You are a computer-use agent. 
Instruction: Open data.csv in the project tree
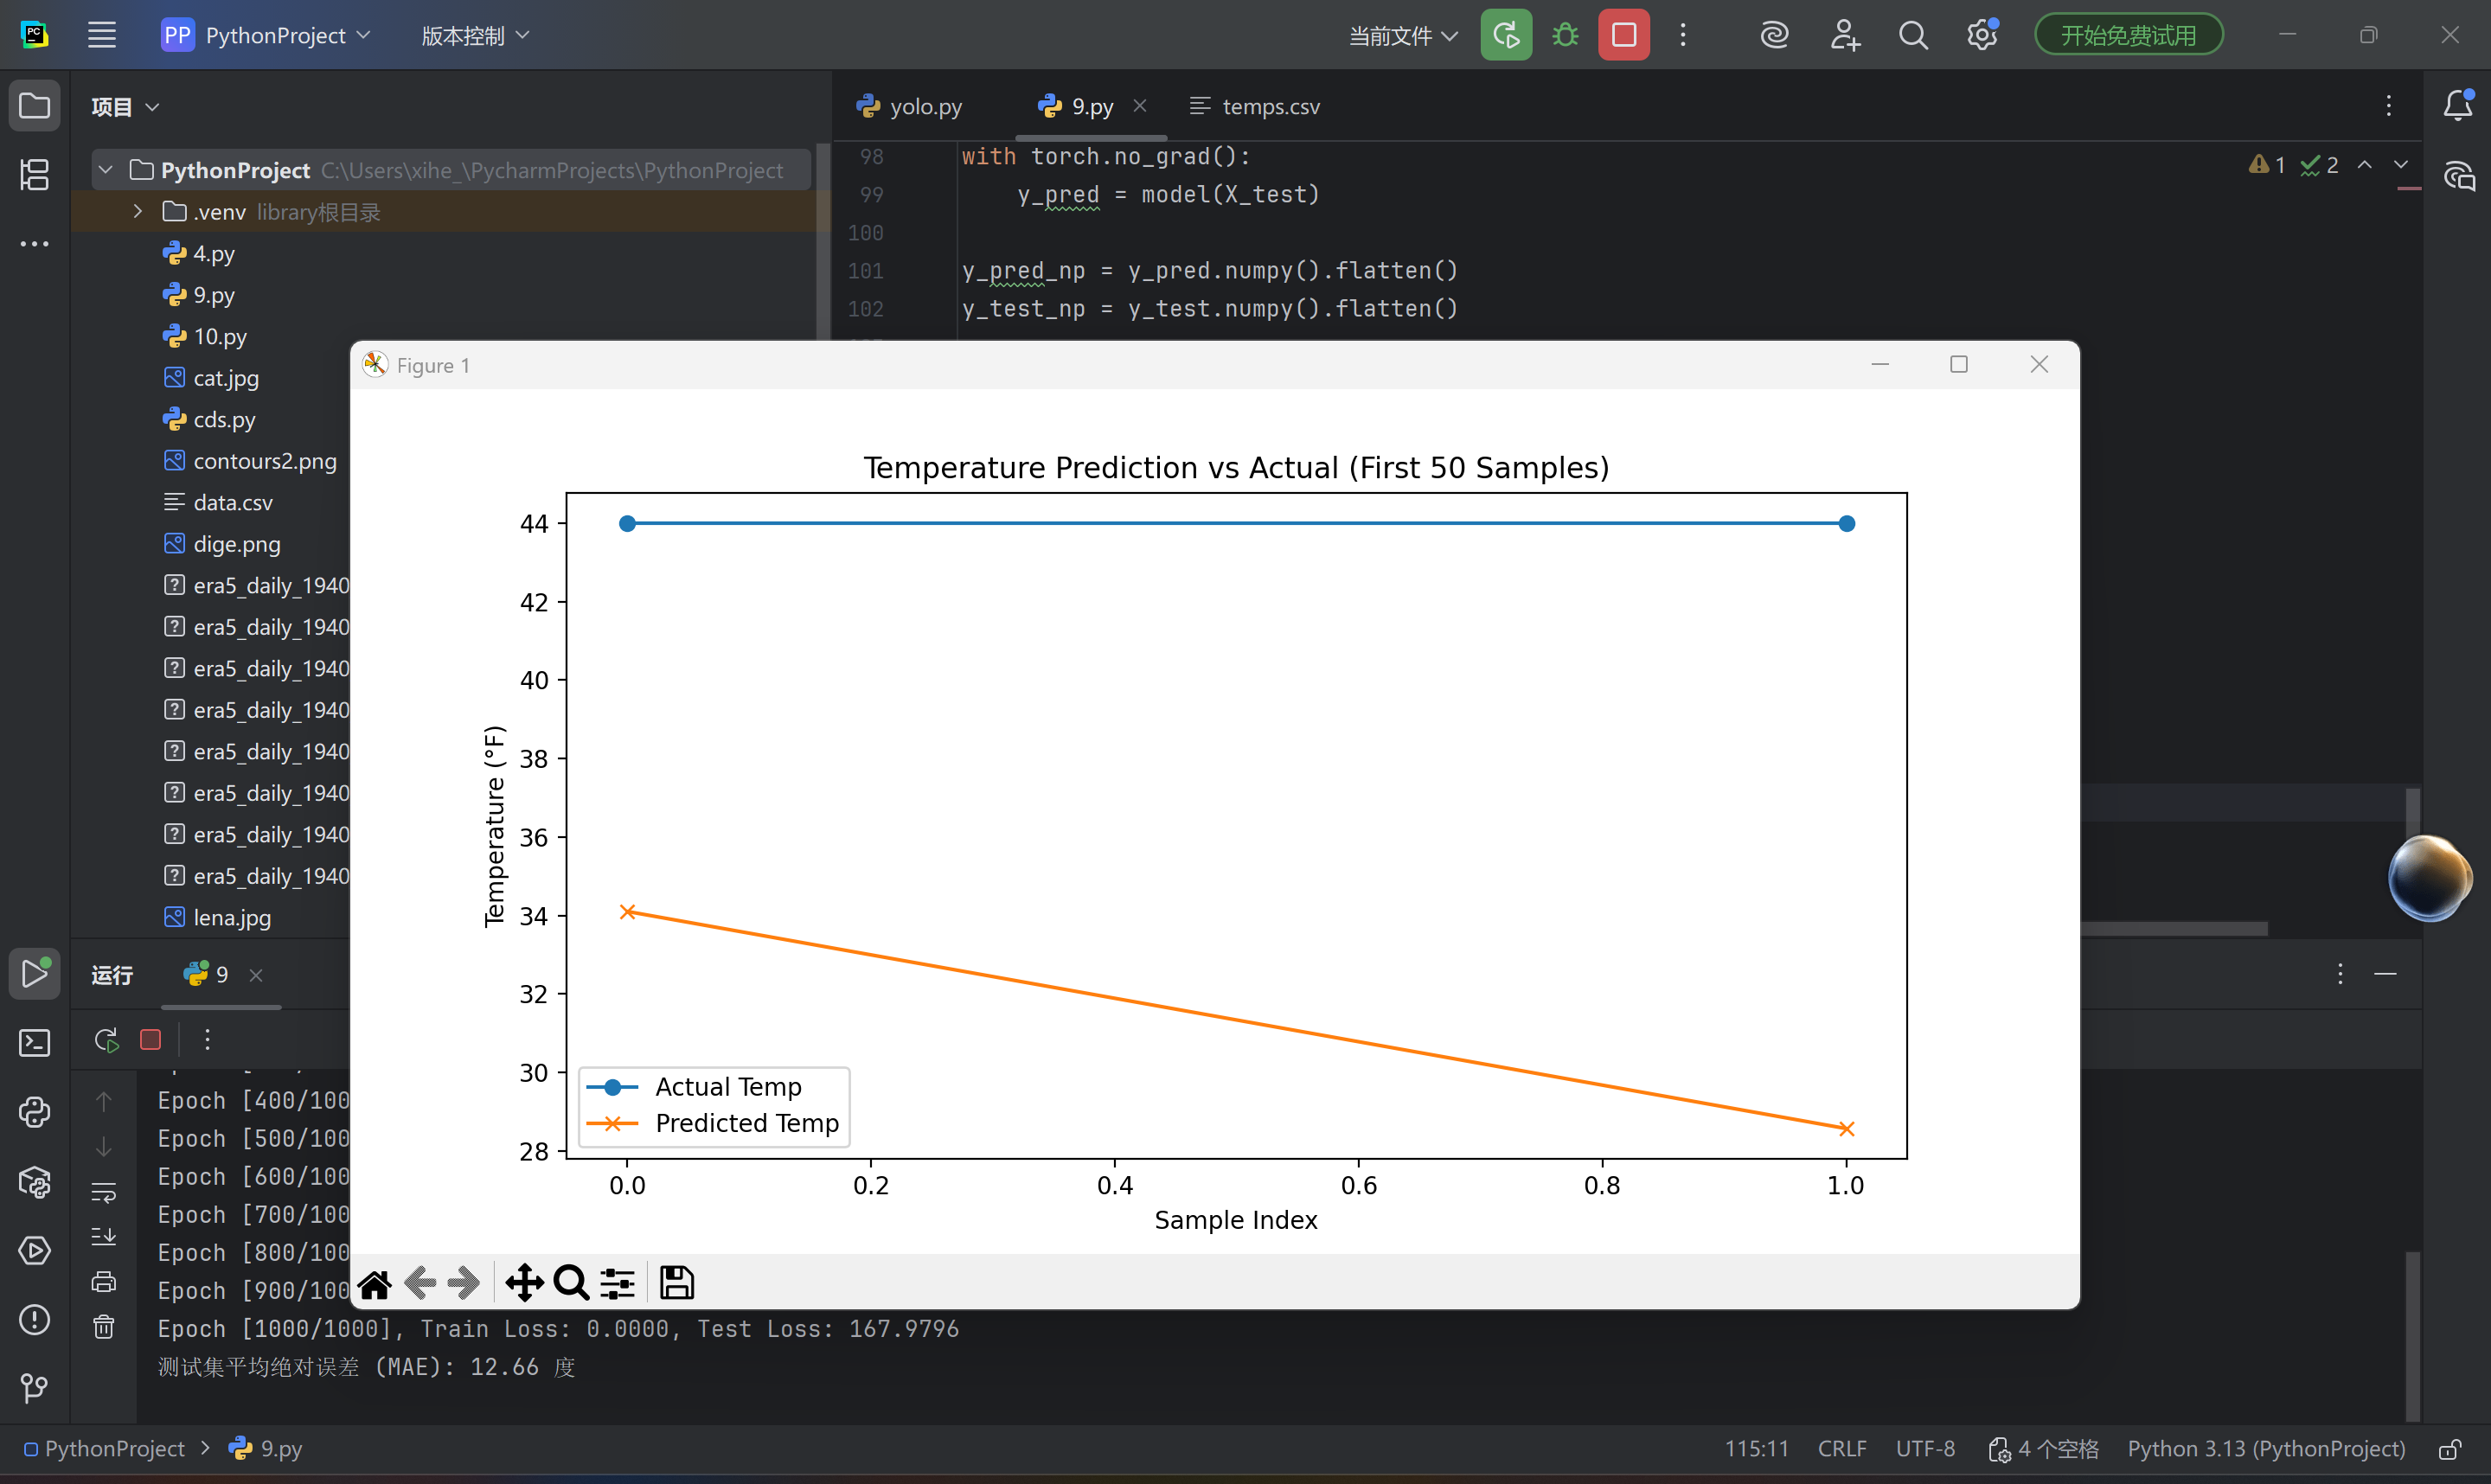pyautogui.click(x=232, y=503)
